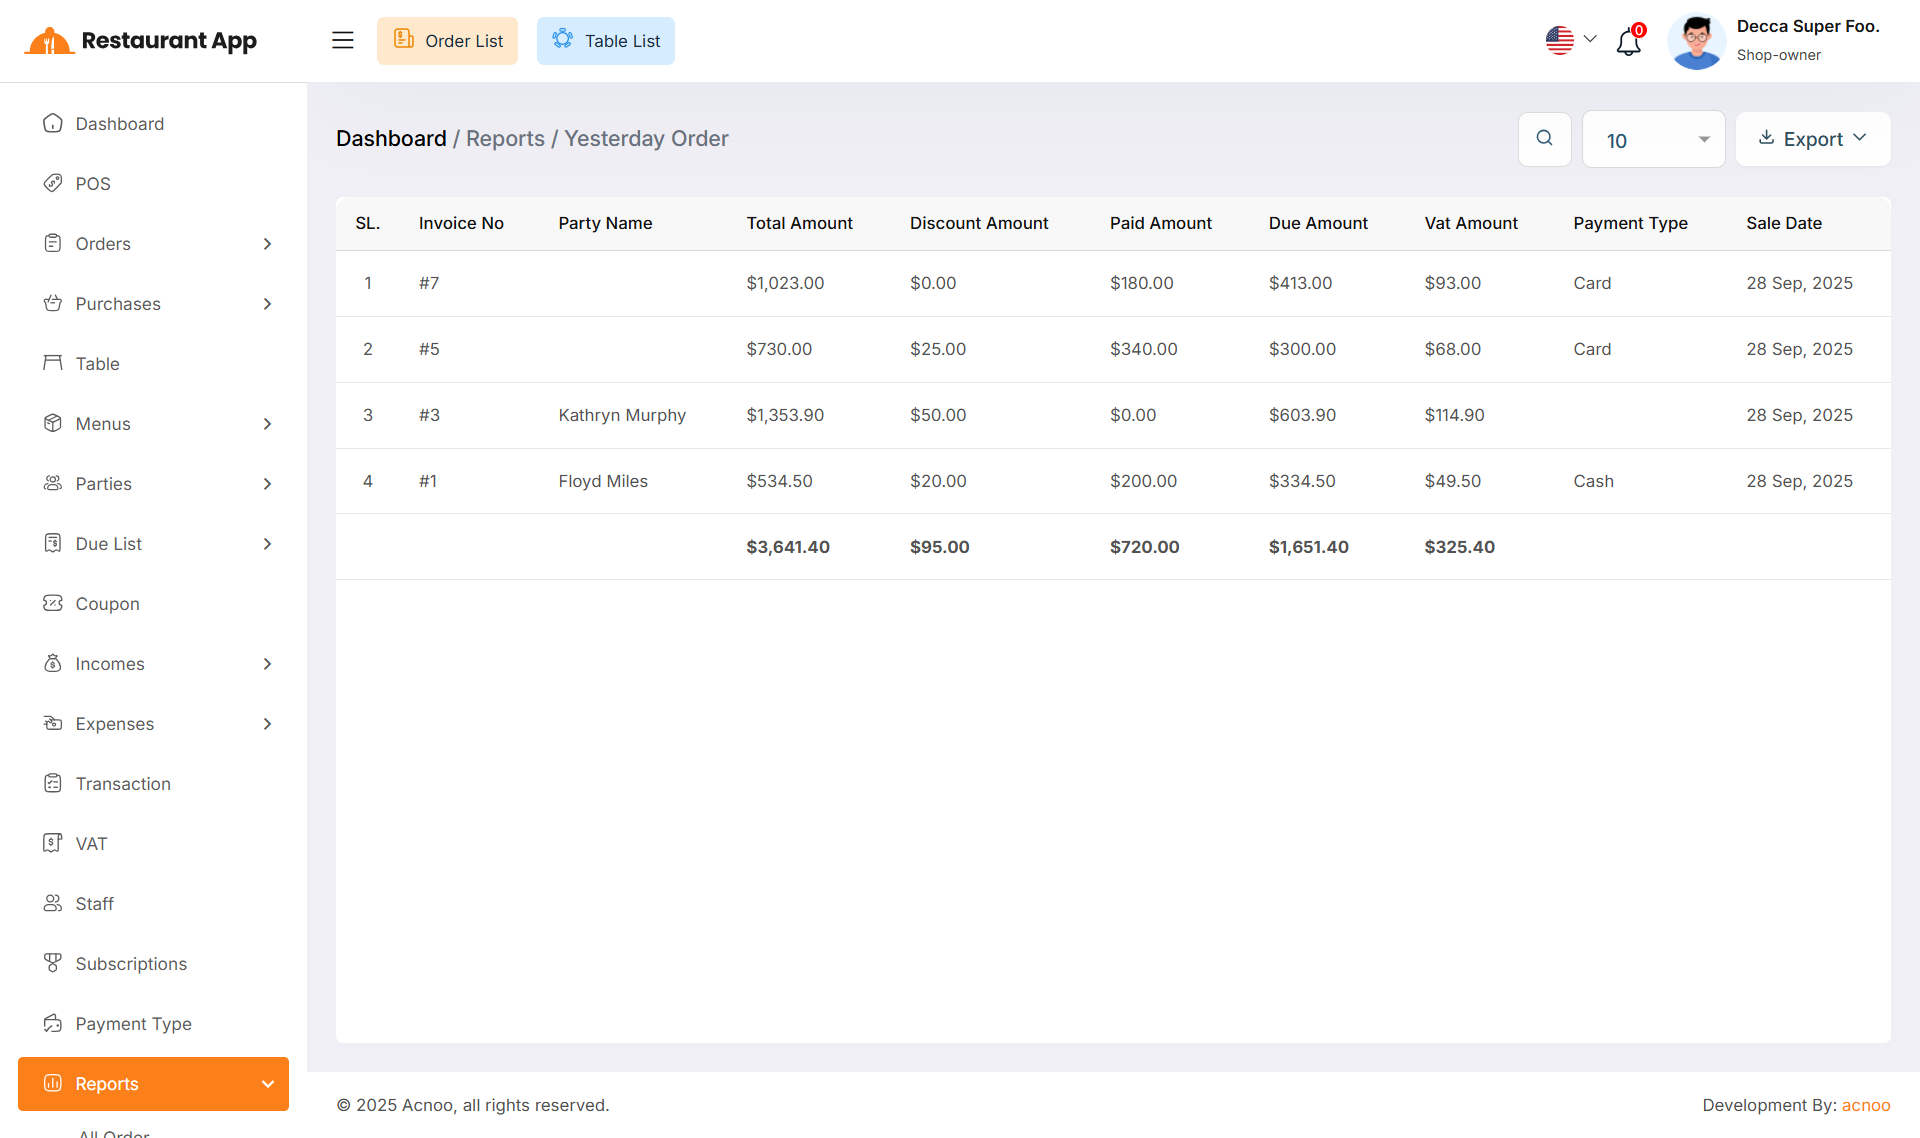Click the POS icon in sidebar
Viewport: 1920px width, 1138px height.
point(53,183)
